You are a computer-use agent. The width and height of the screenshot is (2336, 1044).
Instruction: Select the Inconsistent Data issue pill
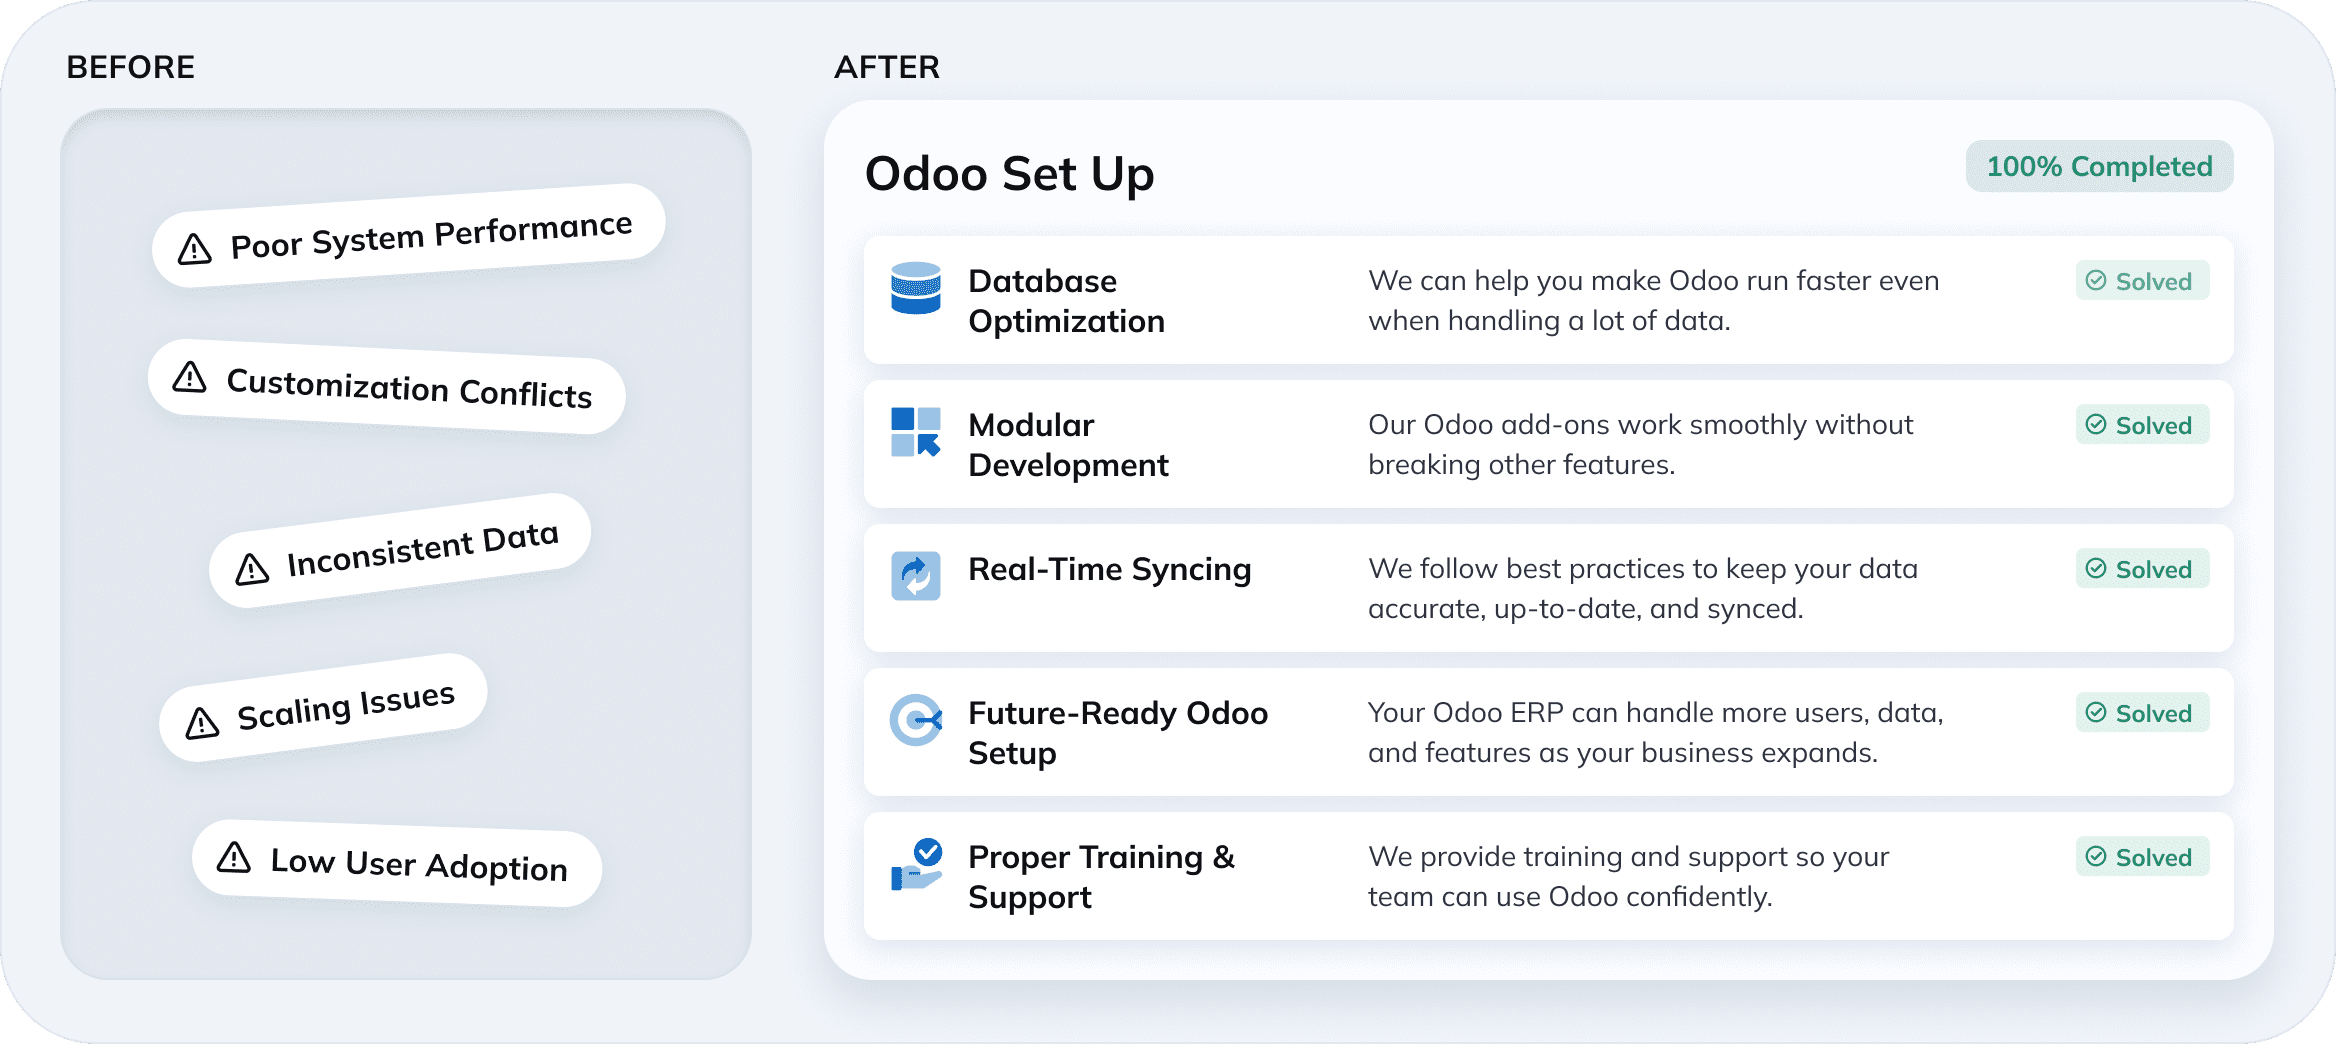point(400,550)
